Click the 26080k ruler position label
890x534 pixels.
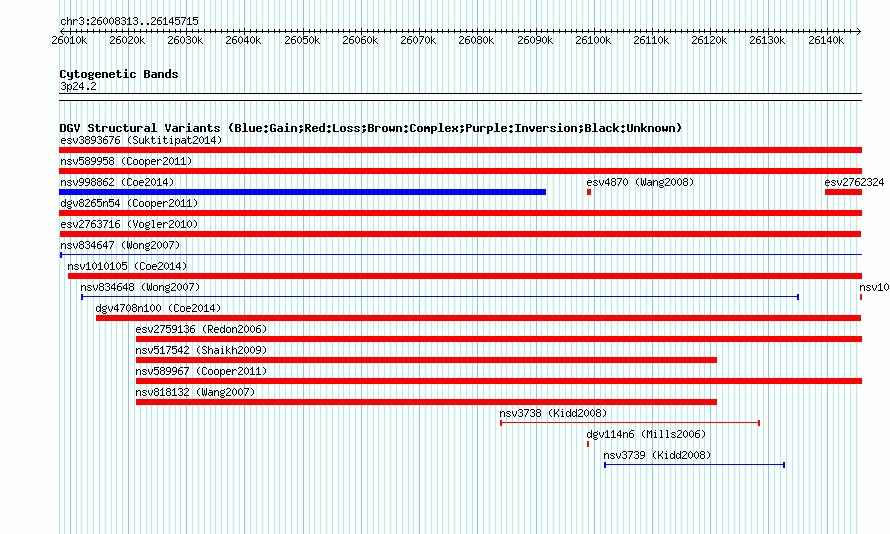(476, 40)
